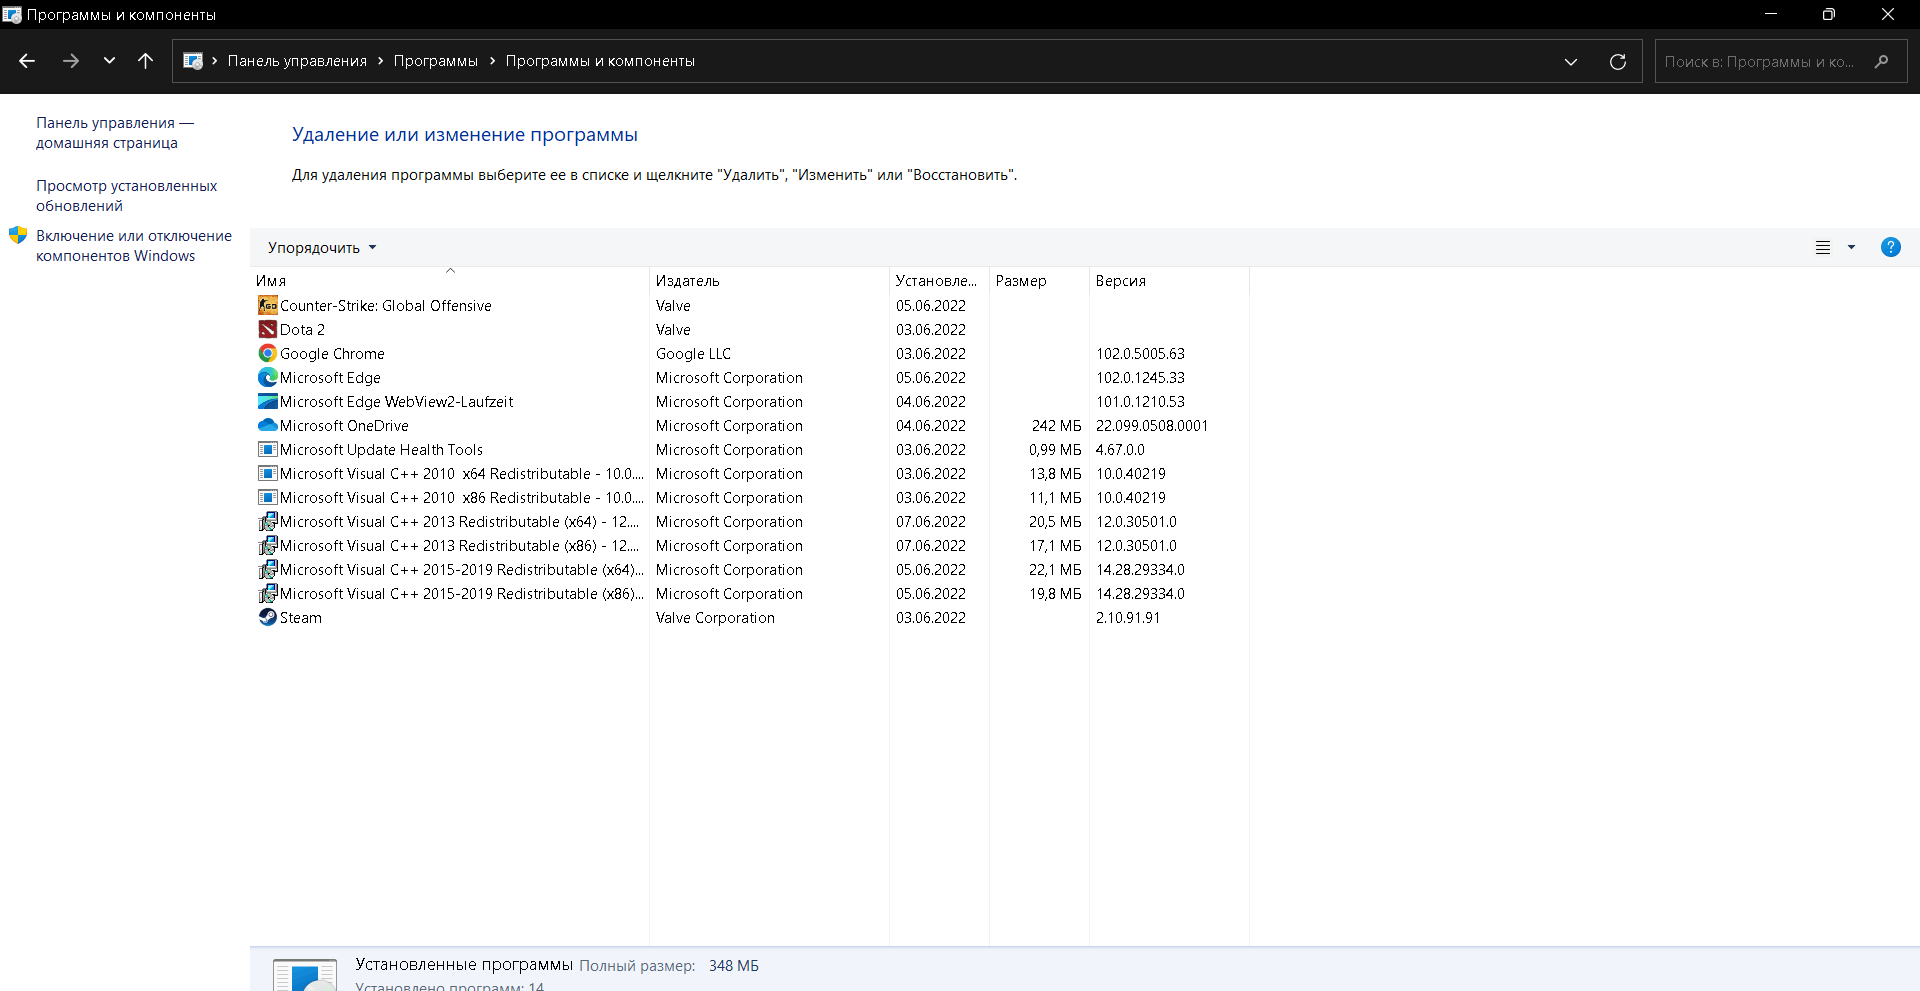
Task: Select Counter-Strike: Global Offensive name
Action: pyautogui.click(x=386, y=305)
